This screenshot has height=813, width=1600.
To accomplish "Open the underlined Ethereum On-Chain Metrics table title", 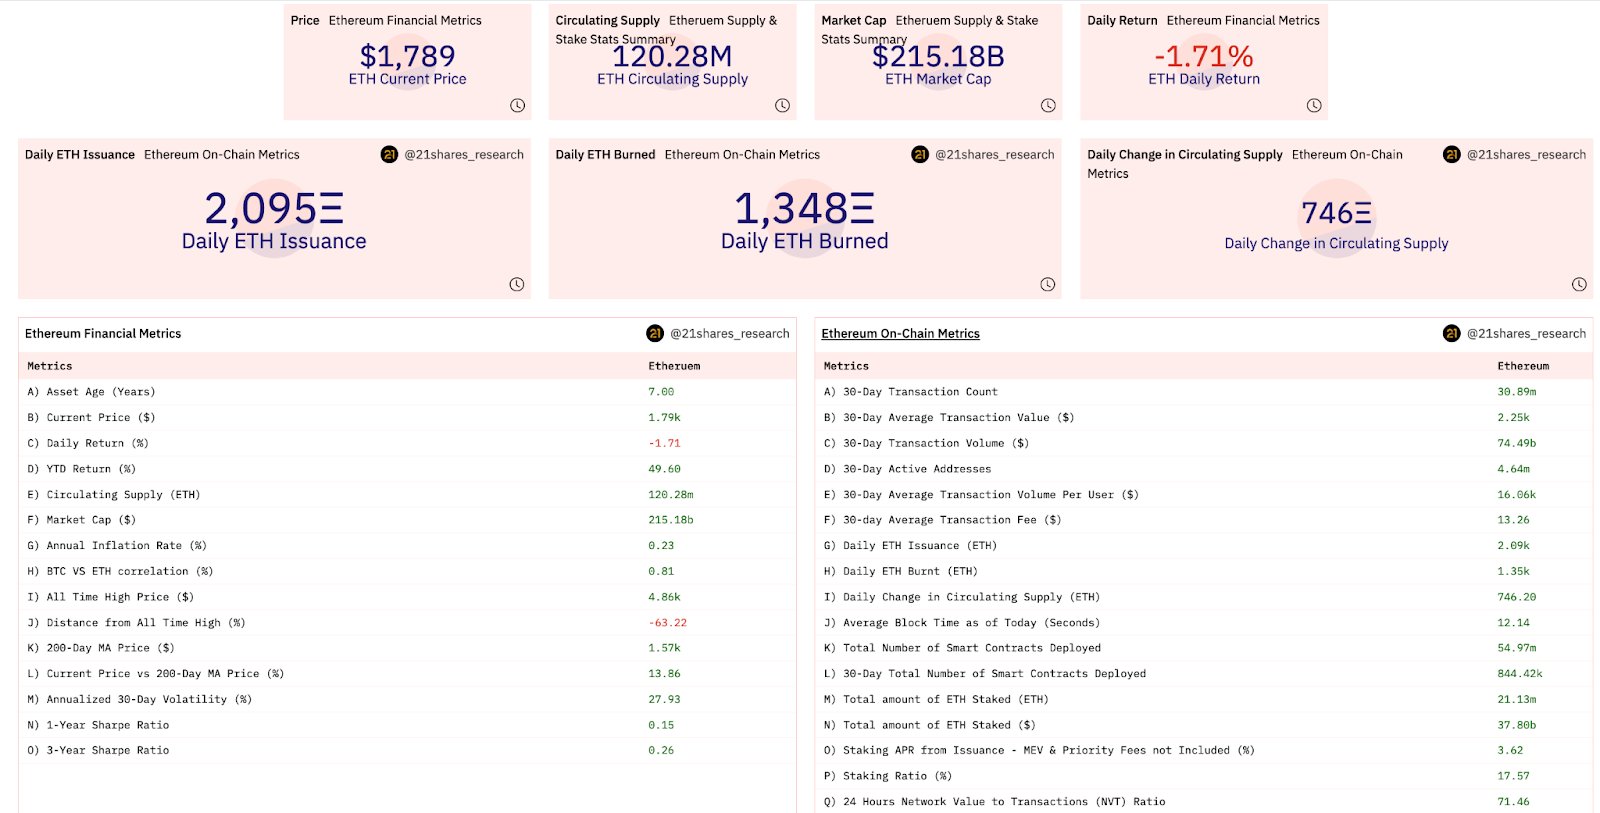I will pyautogui.click(x=900, y=334).
